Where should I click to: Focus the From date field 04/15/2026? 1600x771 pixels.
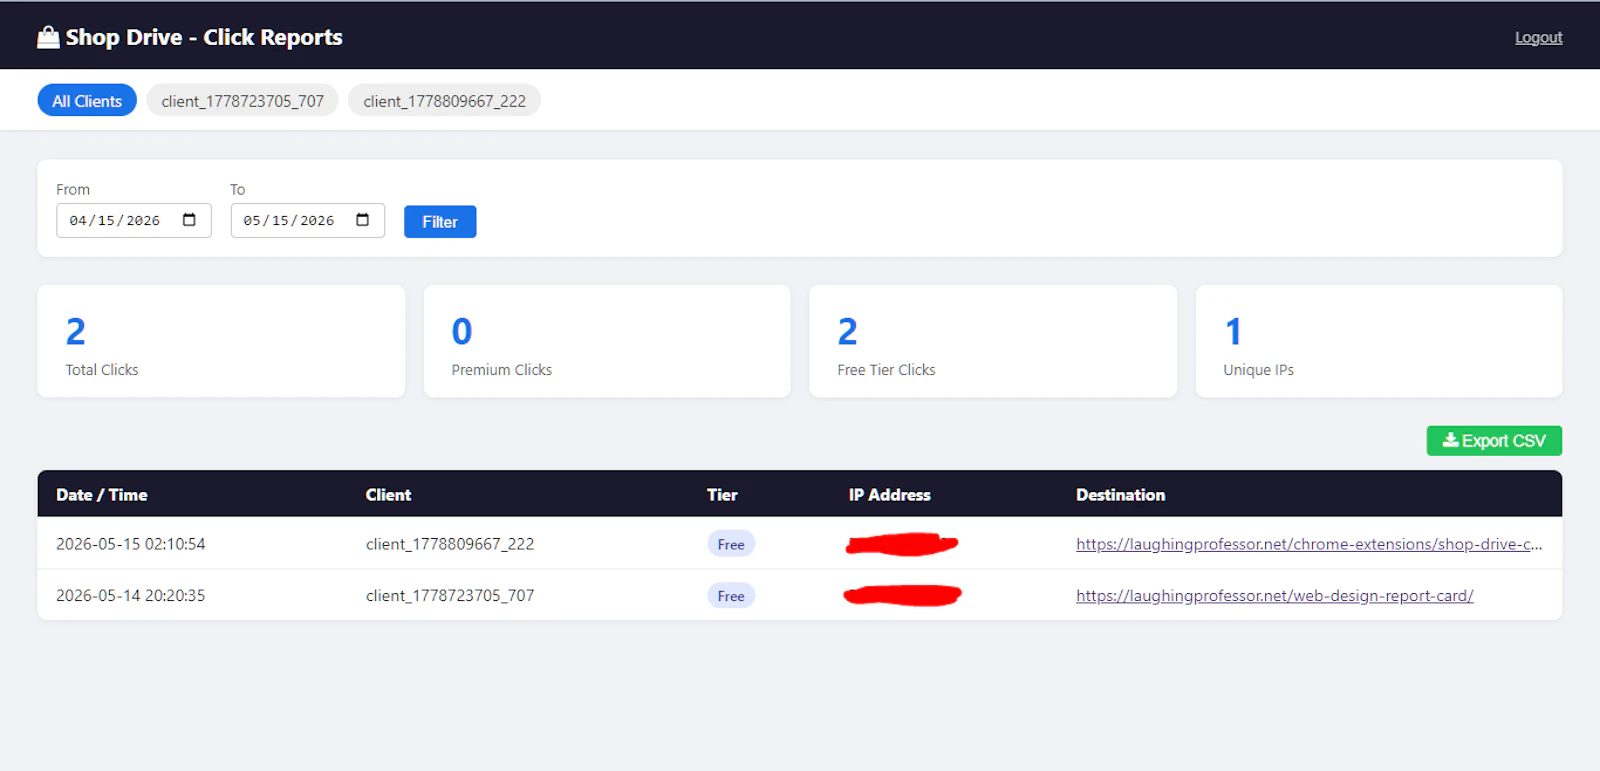coord(134,220)
